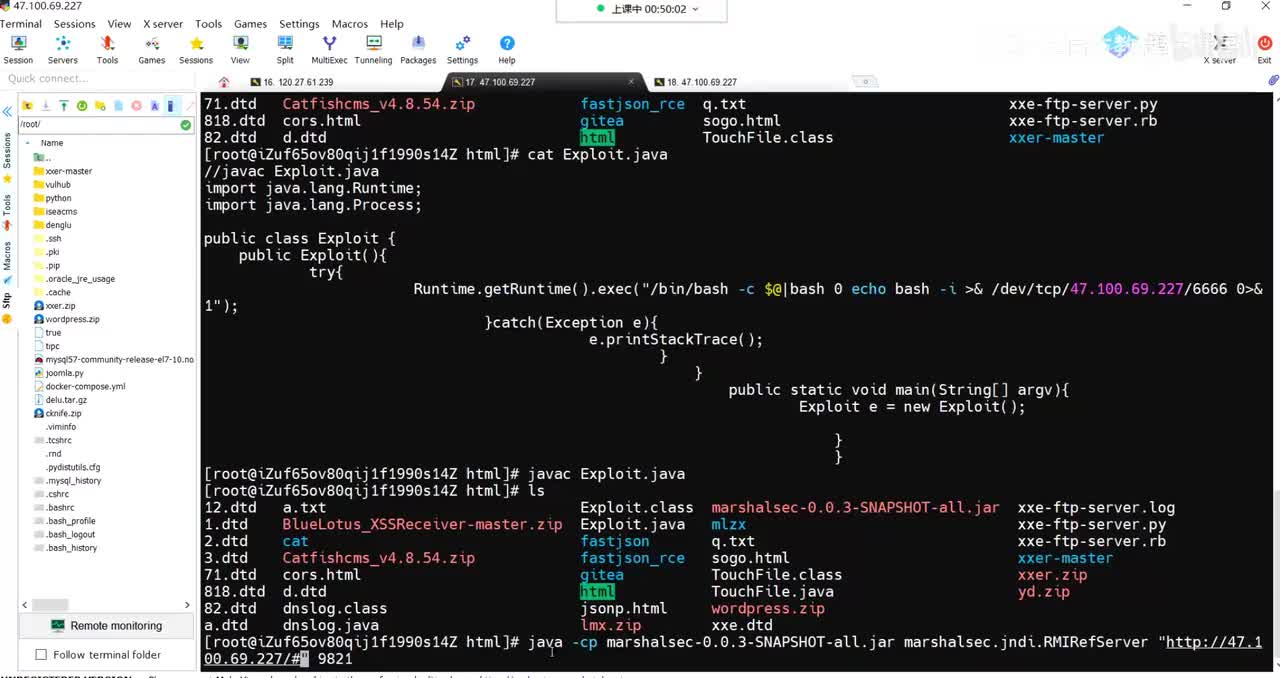This screenshot has height=678, width=1280.
Task: Open the Macros menu
Action: point(349,24)
